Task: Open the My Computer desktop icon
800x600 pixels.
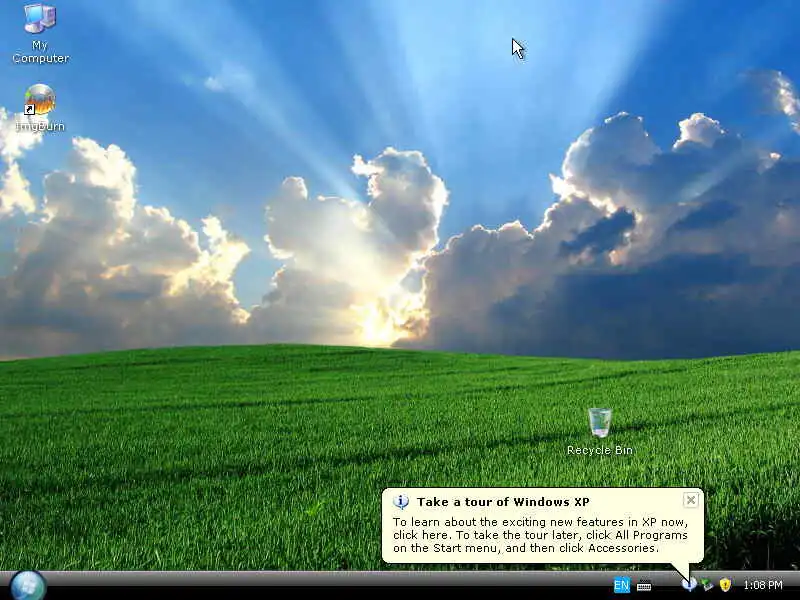Action: tap(40, 34)
